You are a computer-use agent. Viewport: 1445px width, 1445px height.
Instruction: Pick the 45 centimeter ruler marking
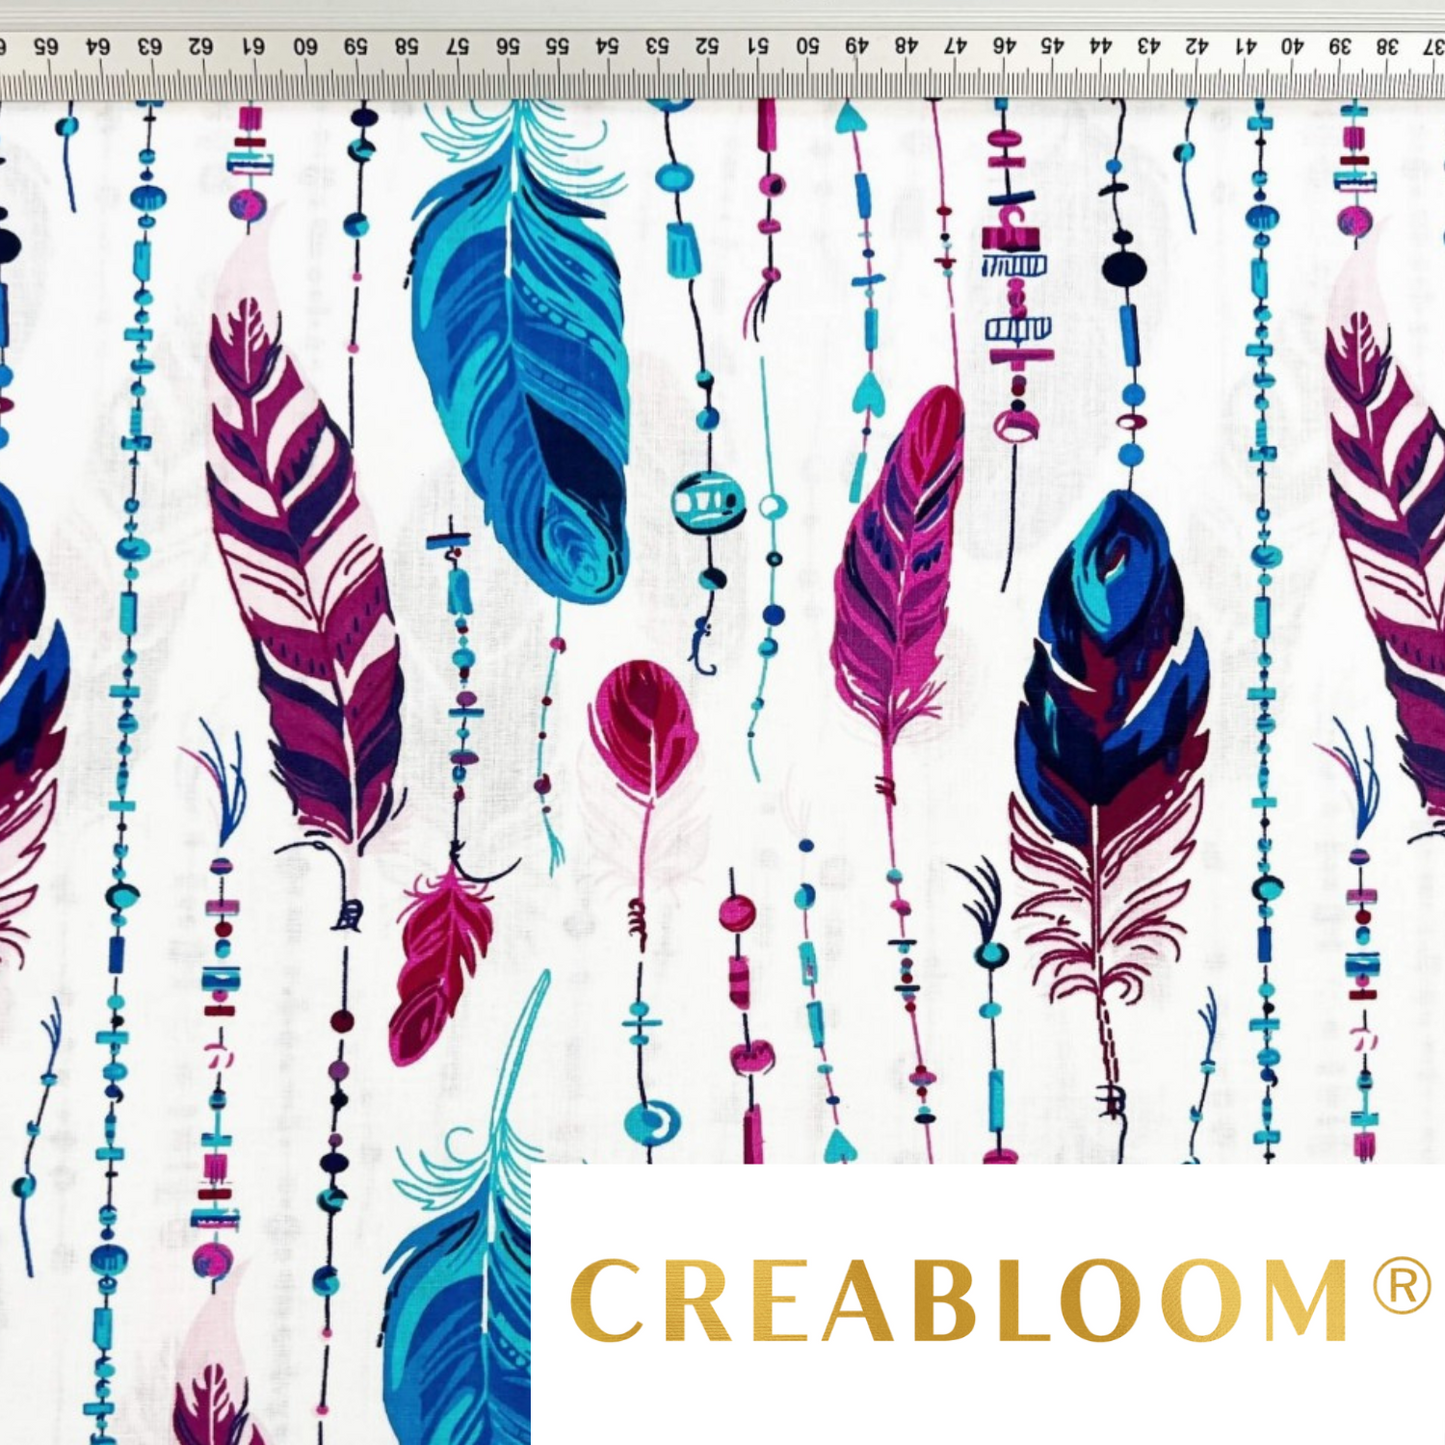(x=1052, y=46)
